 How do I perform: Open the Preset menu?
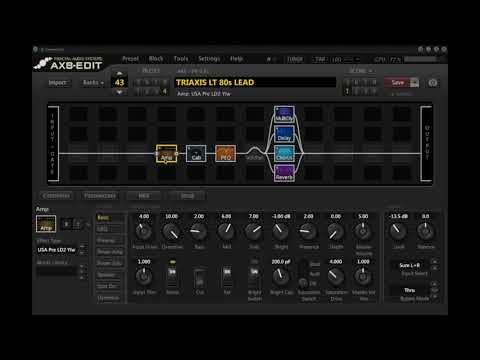(x=130, y=59)
